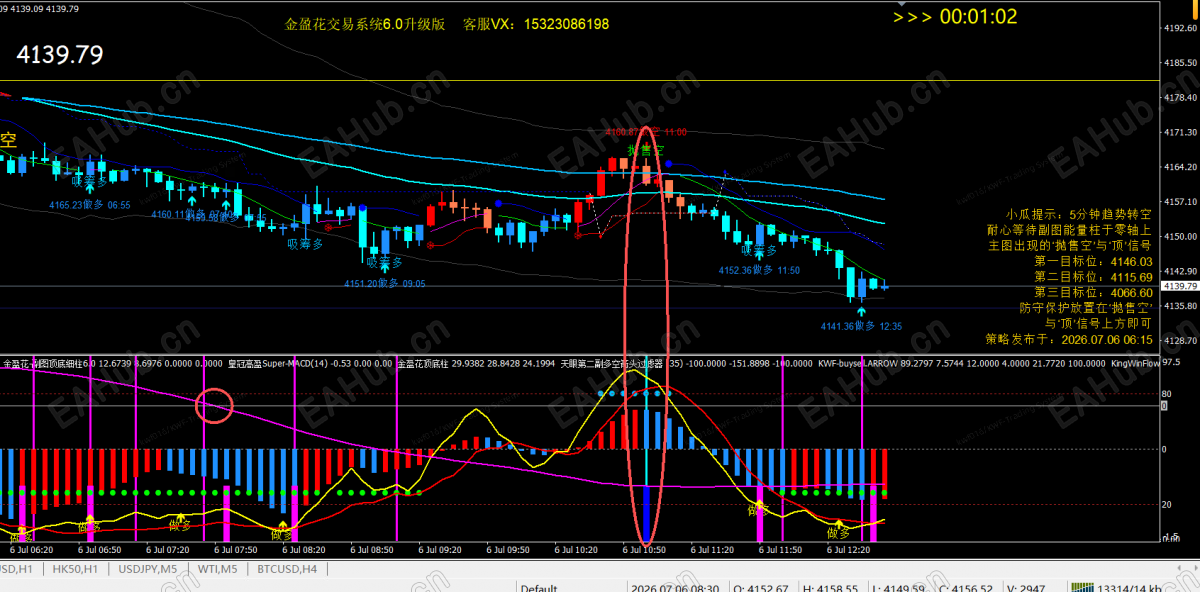The image size is (1200, 592).
Task: Select the yellow horizontal line across the chart
Action: click(580, 80)
